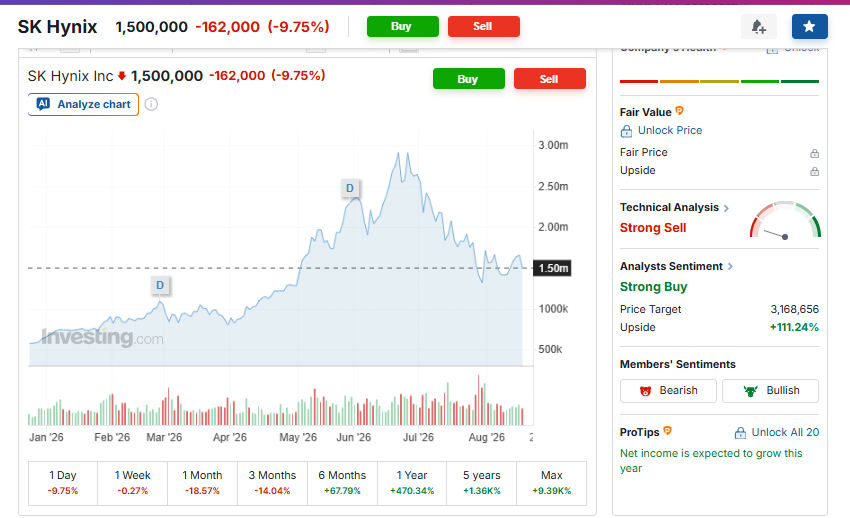Select the 3 Months performance period
This screenshot has width=850, height=518.
point(272,483)
